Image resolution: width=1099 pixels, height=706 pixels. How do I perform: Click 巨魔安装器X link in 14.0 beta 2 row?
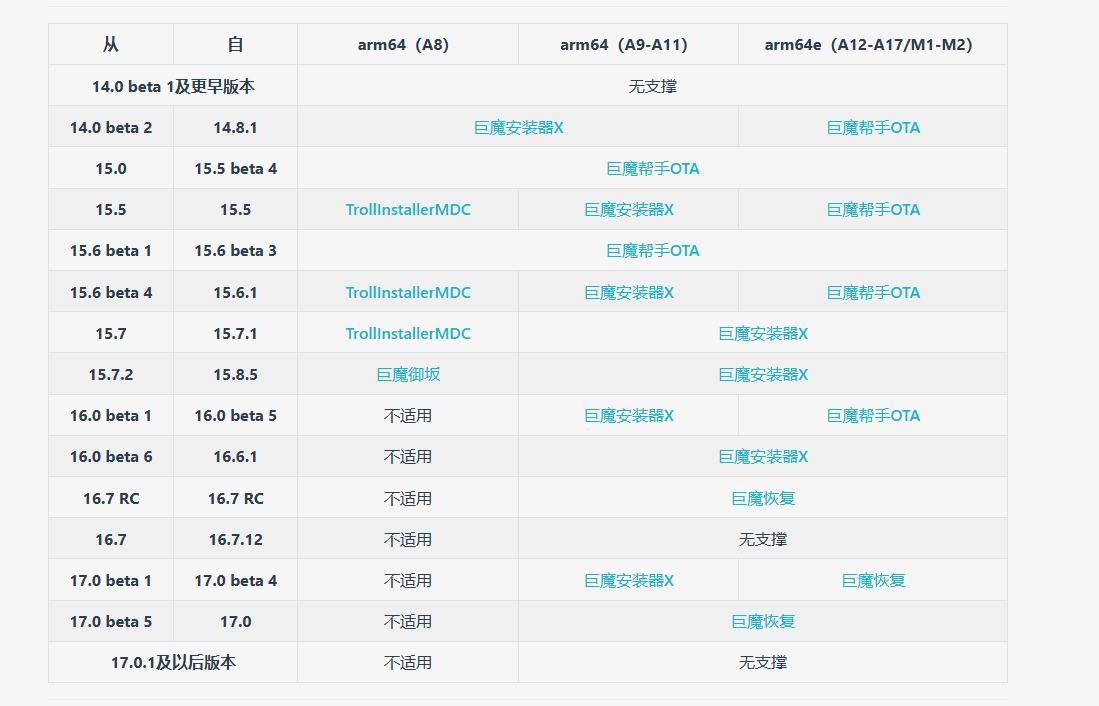click(x=518, y=128)
